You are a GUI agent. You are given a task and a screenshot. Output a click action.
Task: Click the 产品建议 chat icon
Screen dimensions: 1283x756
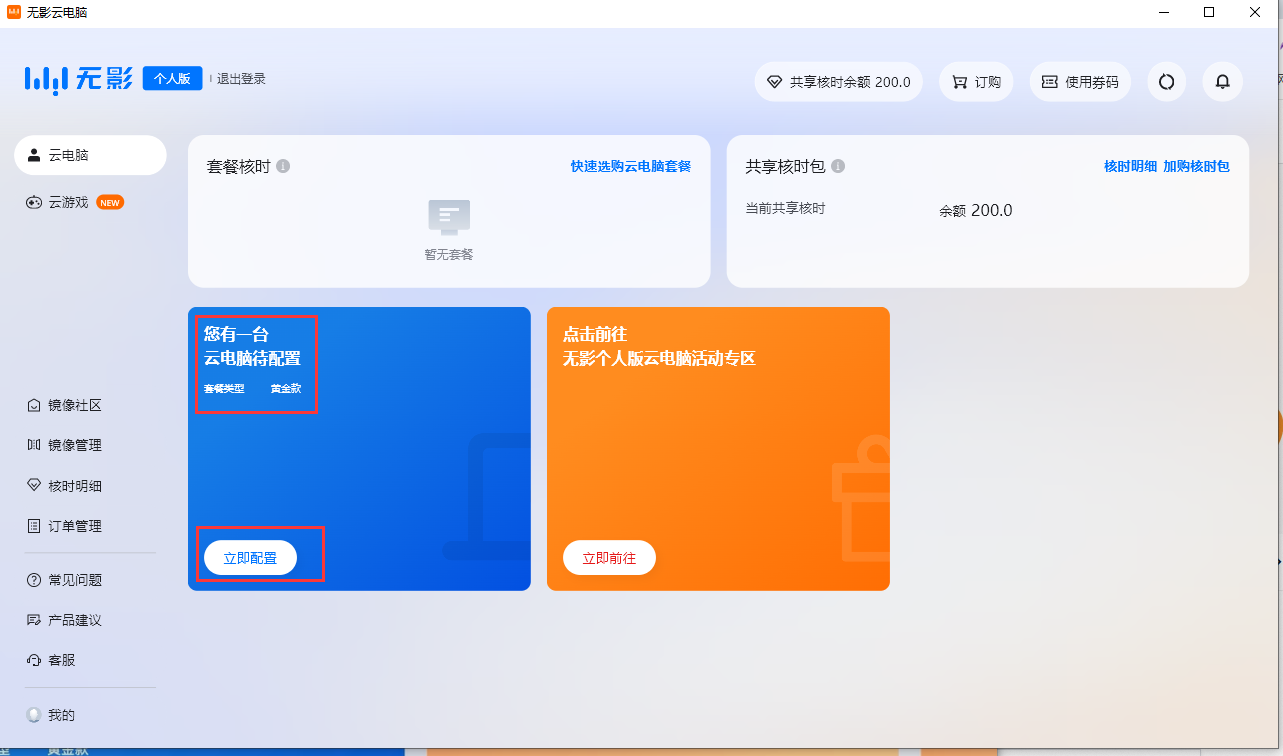pyautogui.click(x=34, y=620)
